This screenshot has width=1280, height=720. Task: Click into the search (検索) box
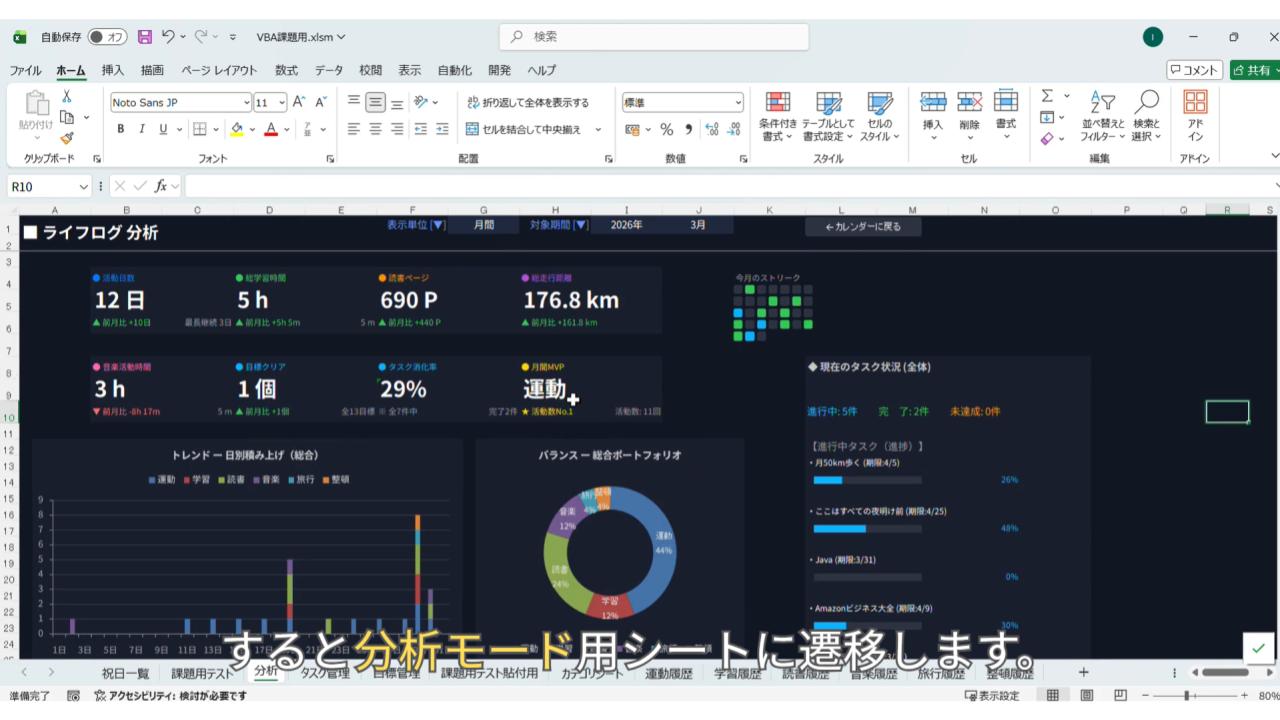654,37
